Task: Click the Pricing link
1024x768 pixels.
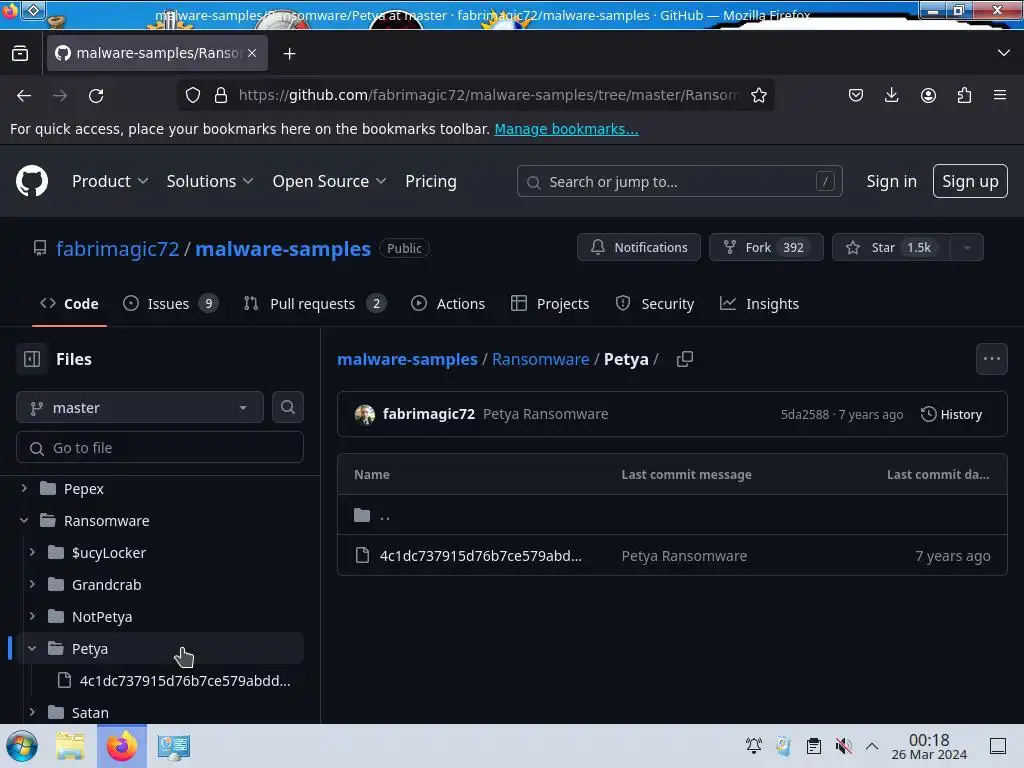Action: [430, 181]
